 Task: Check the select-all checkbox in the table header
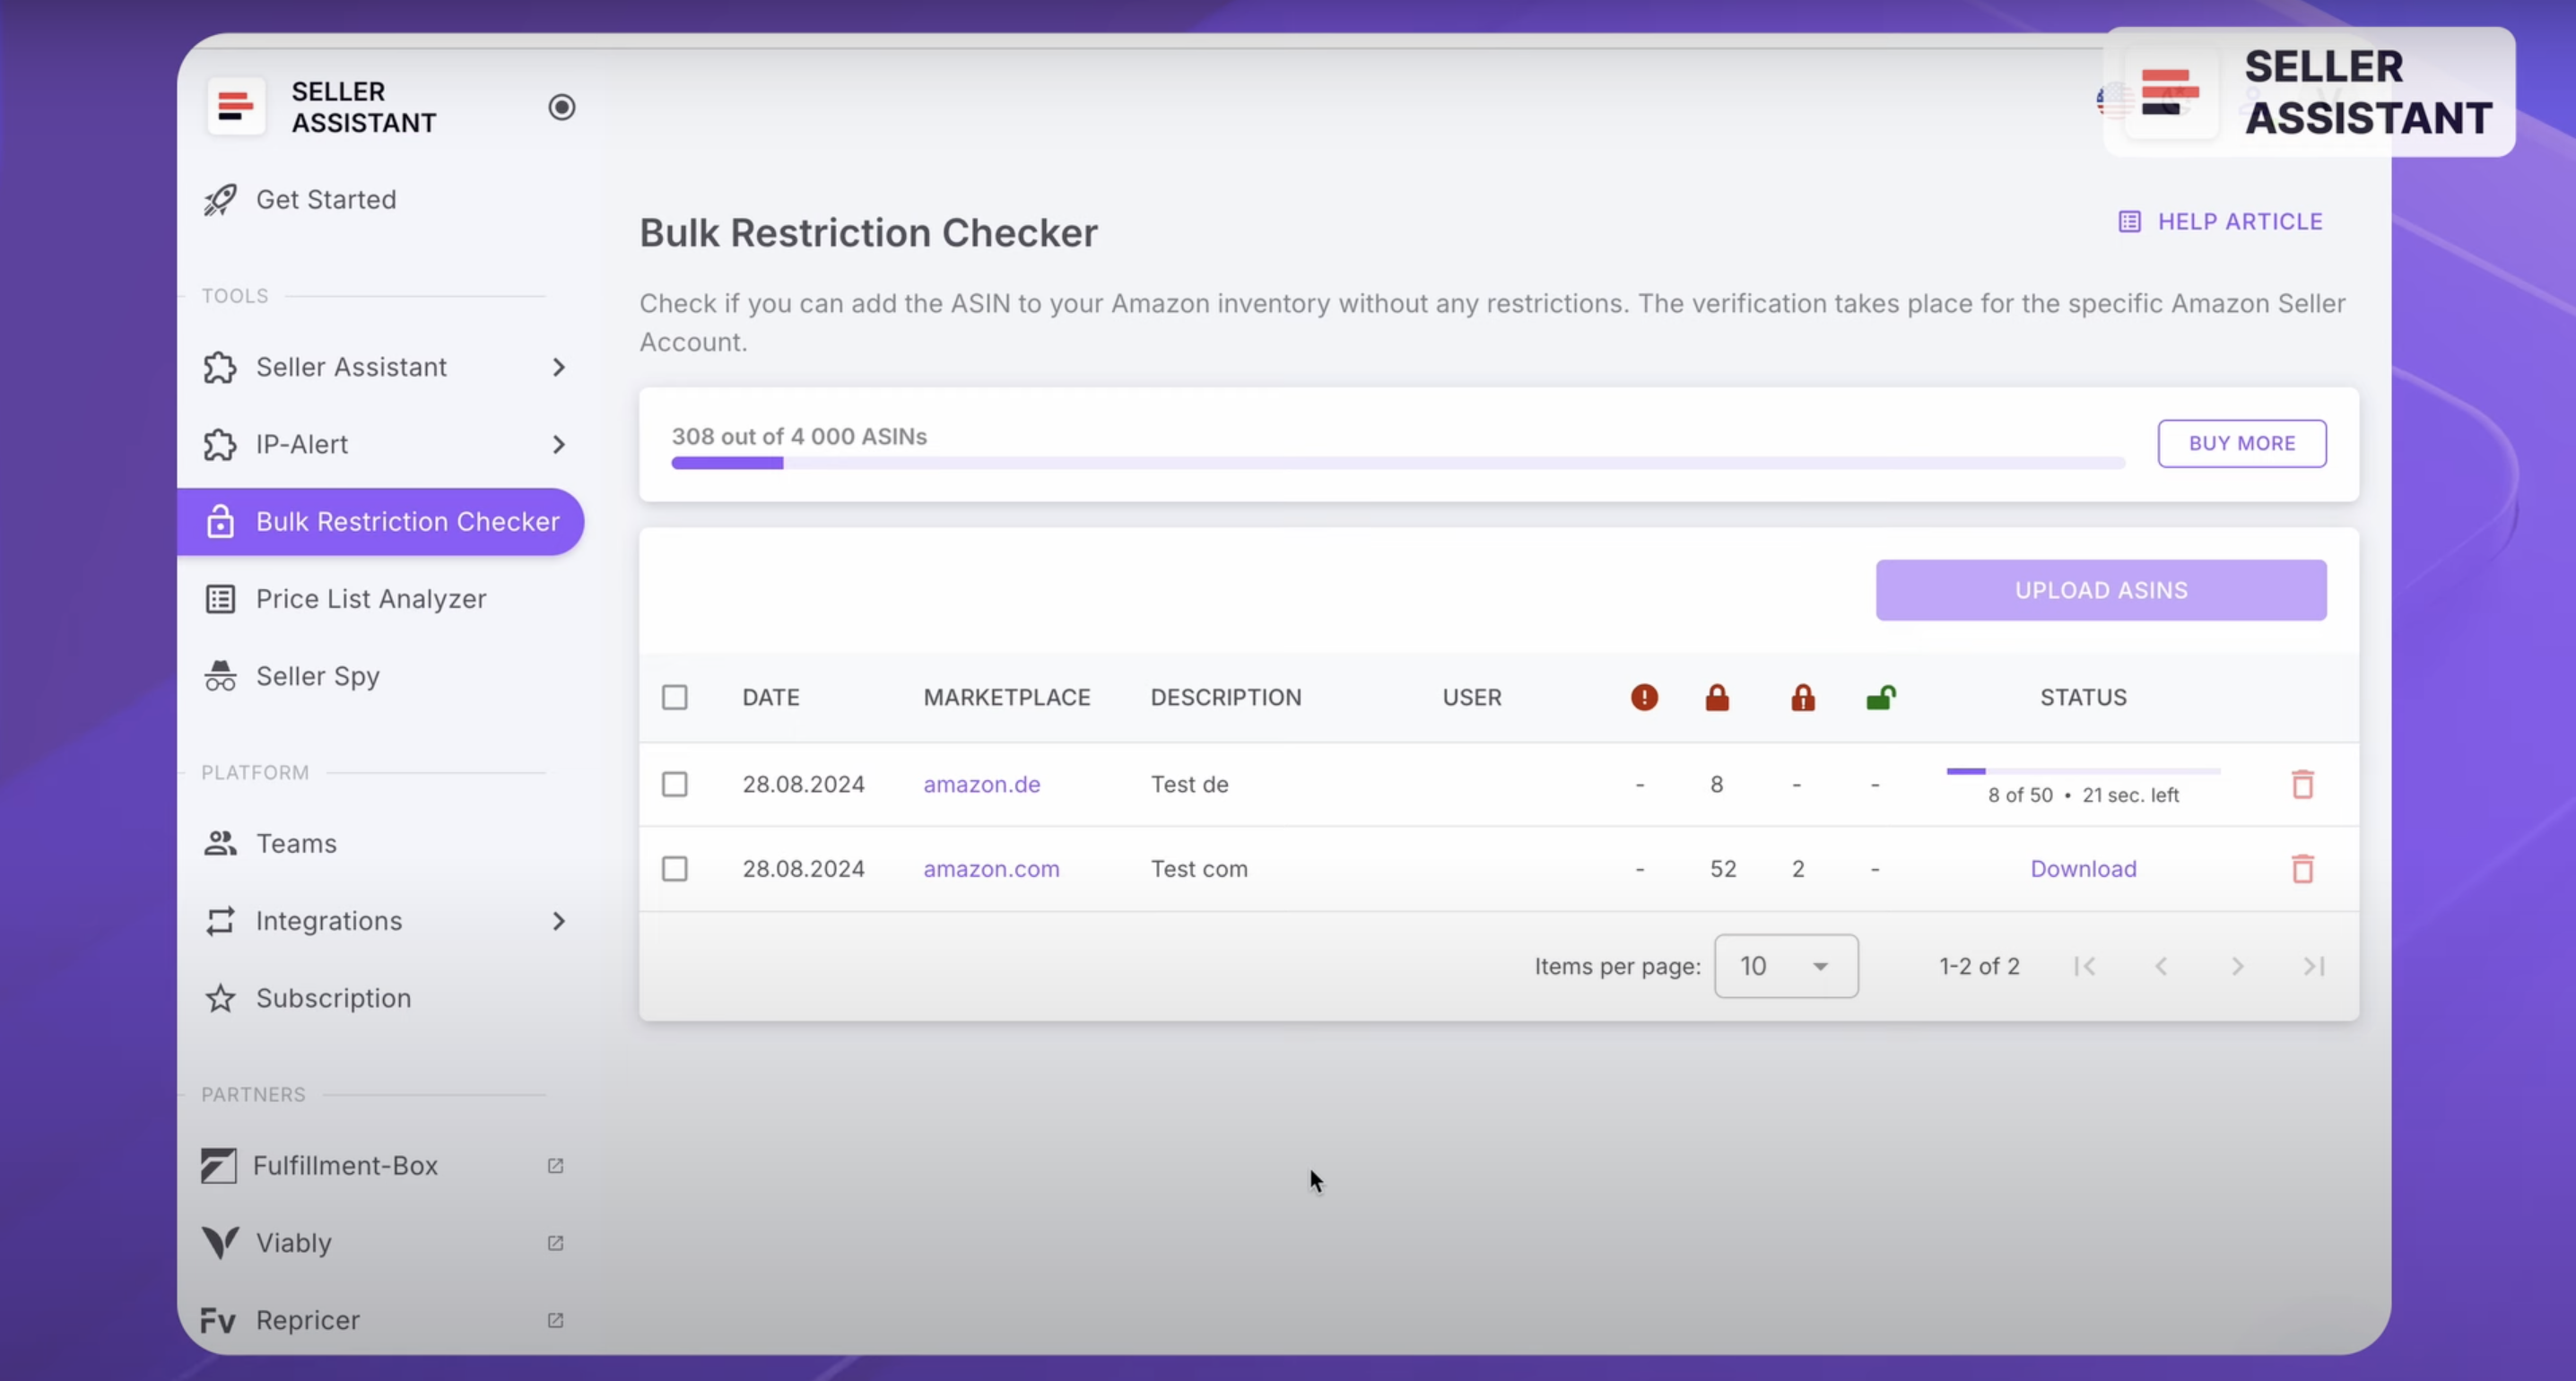pyautogui.click(x=675, y=697)
